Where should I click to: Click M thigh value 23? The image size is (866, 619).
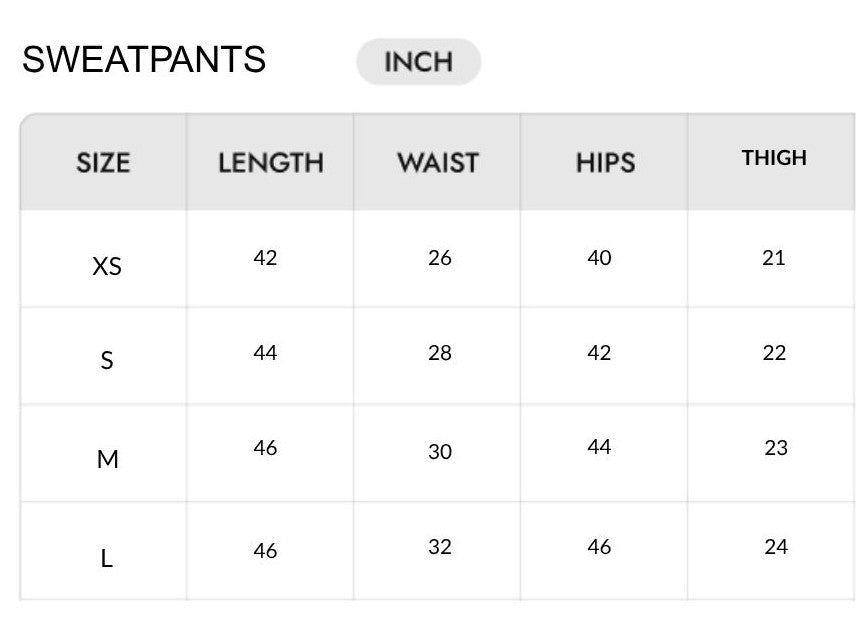776,448
